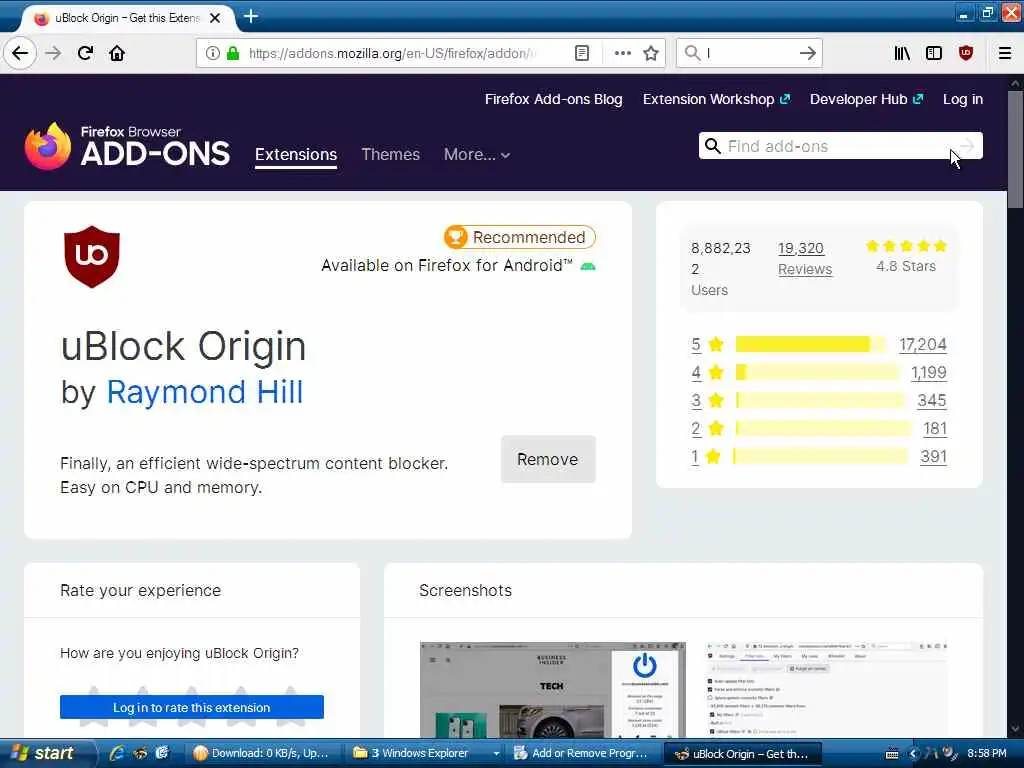
Task: Expand the More... dropdown menu
Action: (477, 155)
